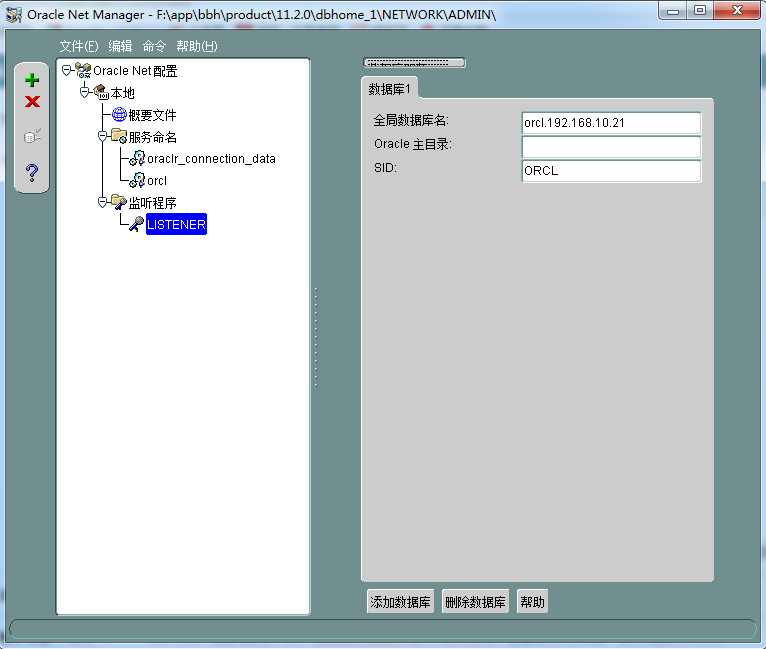Click the Oracle 主目录 input field

coord(611,147)
